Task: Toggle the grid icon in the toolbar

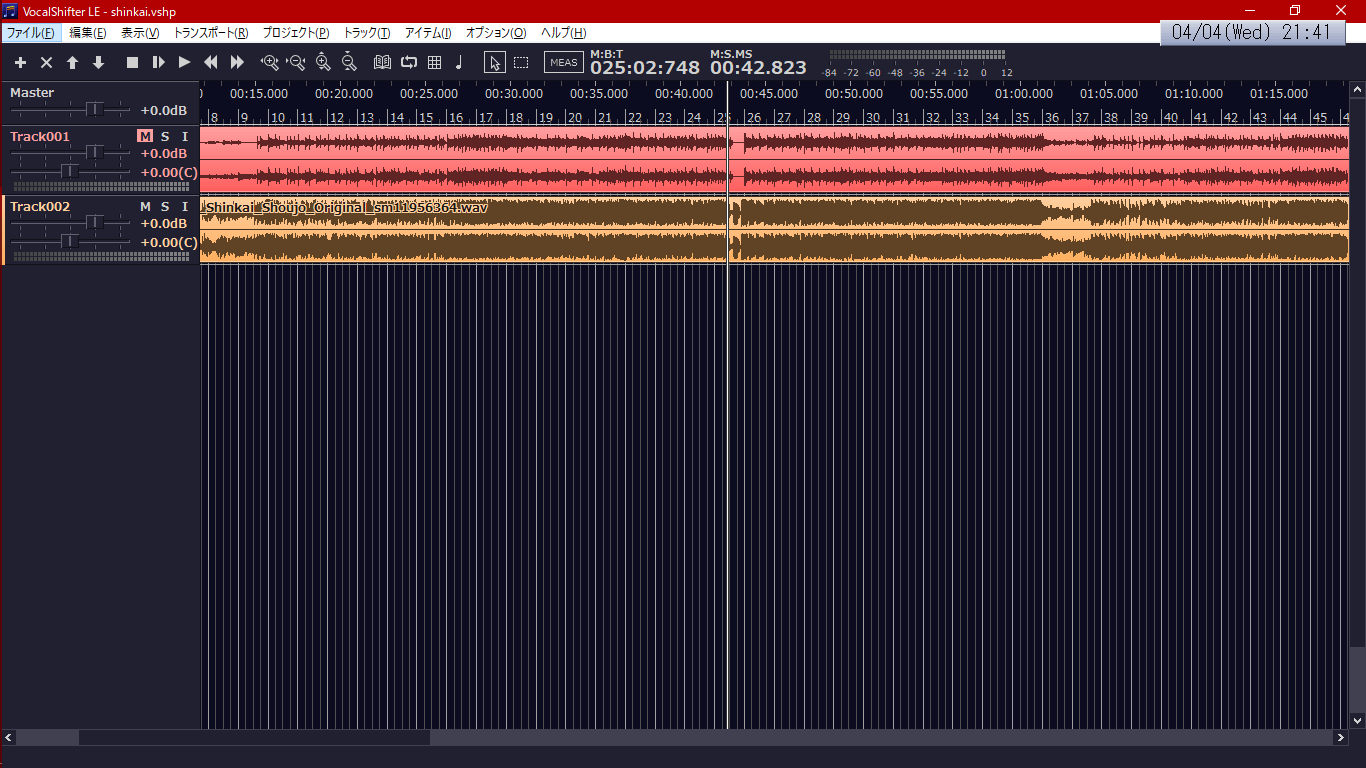Action: coord(434,62)
